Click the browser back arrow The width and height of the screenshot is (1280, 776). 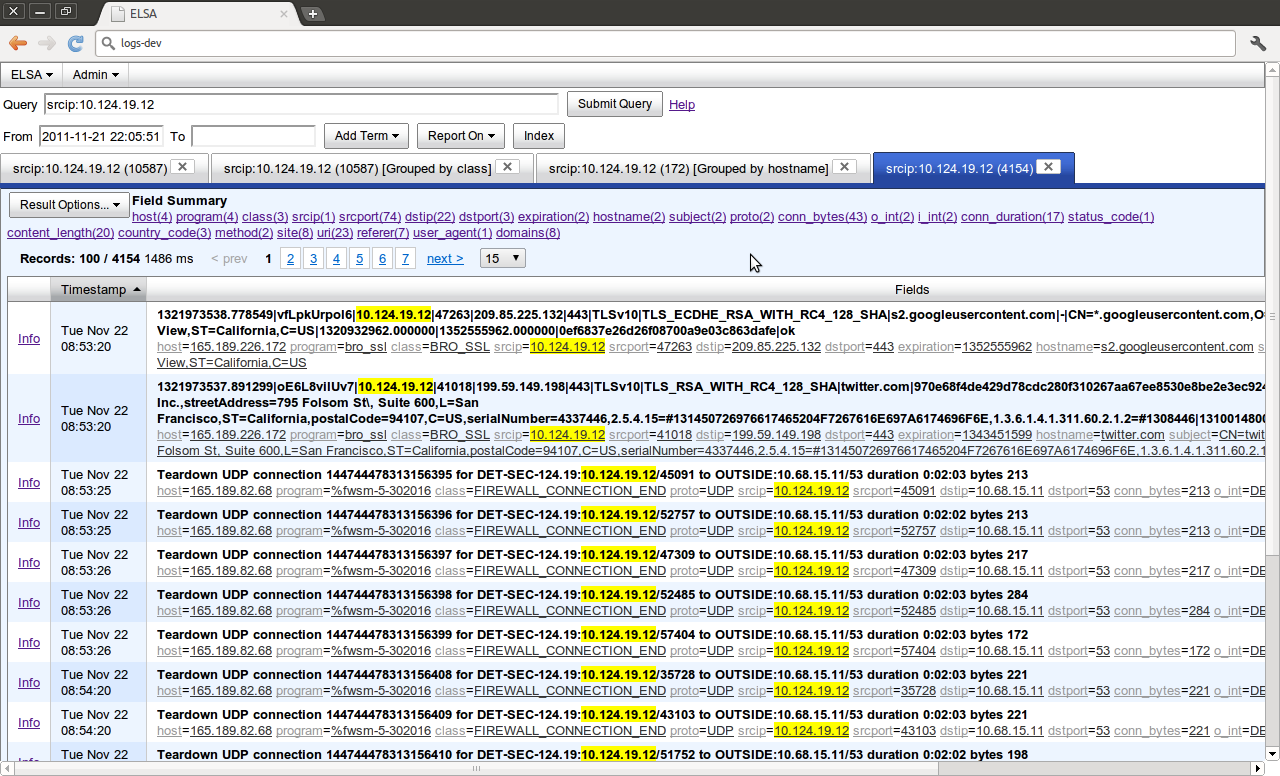[x=18, y=43]
